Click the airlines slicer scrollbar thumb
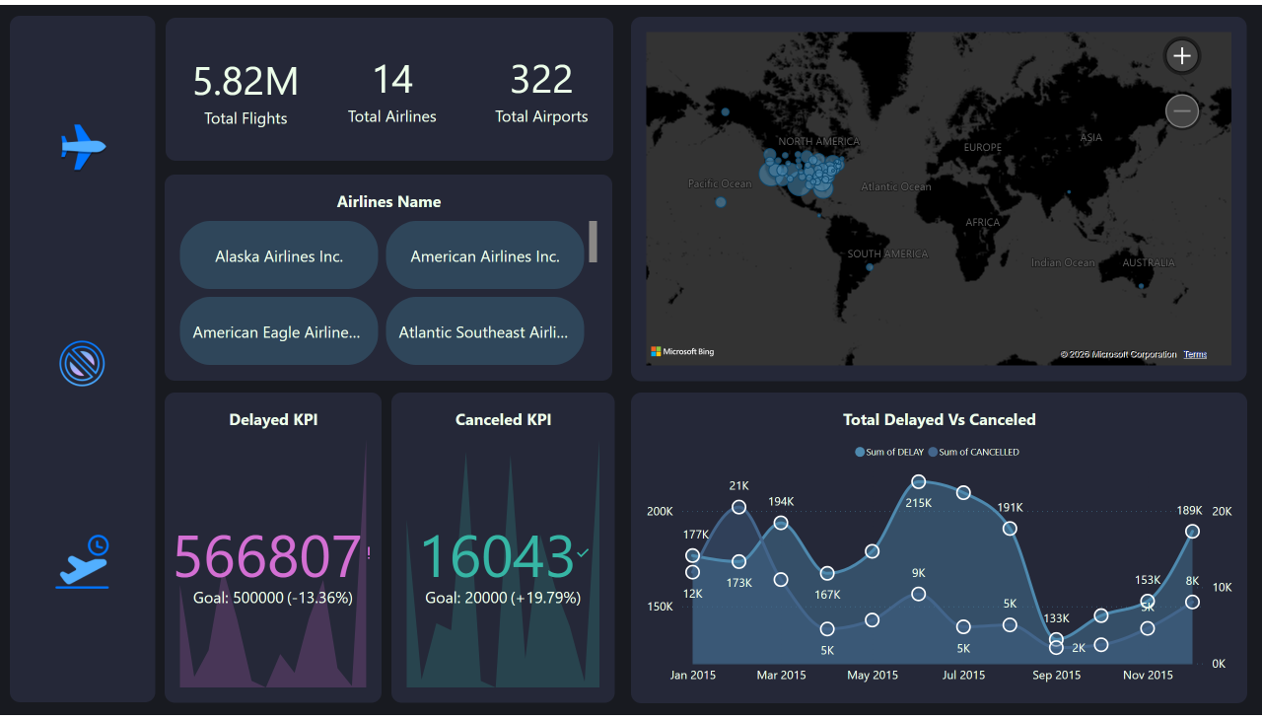Screen dimensions: 1262x720 (x=593, y=242)
